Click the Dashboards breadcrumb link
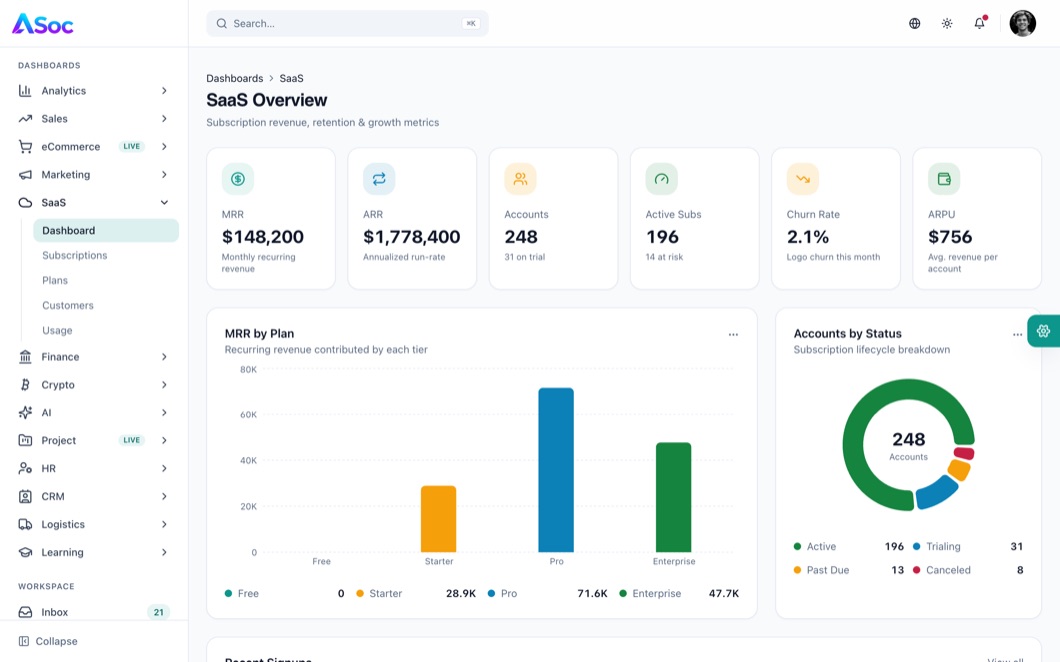The width and height of the screenshot is (1060, 662). (x=235, y=78)
